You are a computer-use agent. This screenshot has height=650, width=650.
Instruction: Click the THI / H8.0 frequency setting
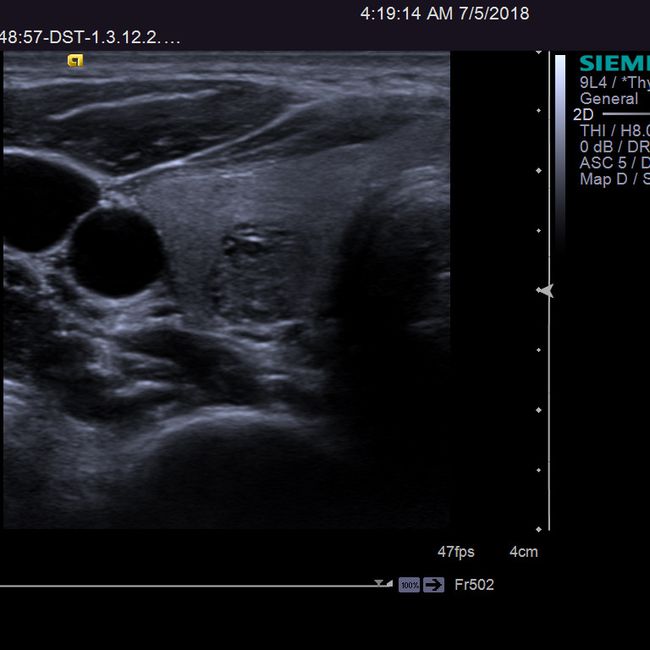[x=614, y=131]
